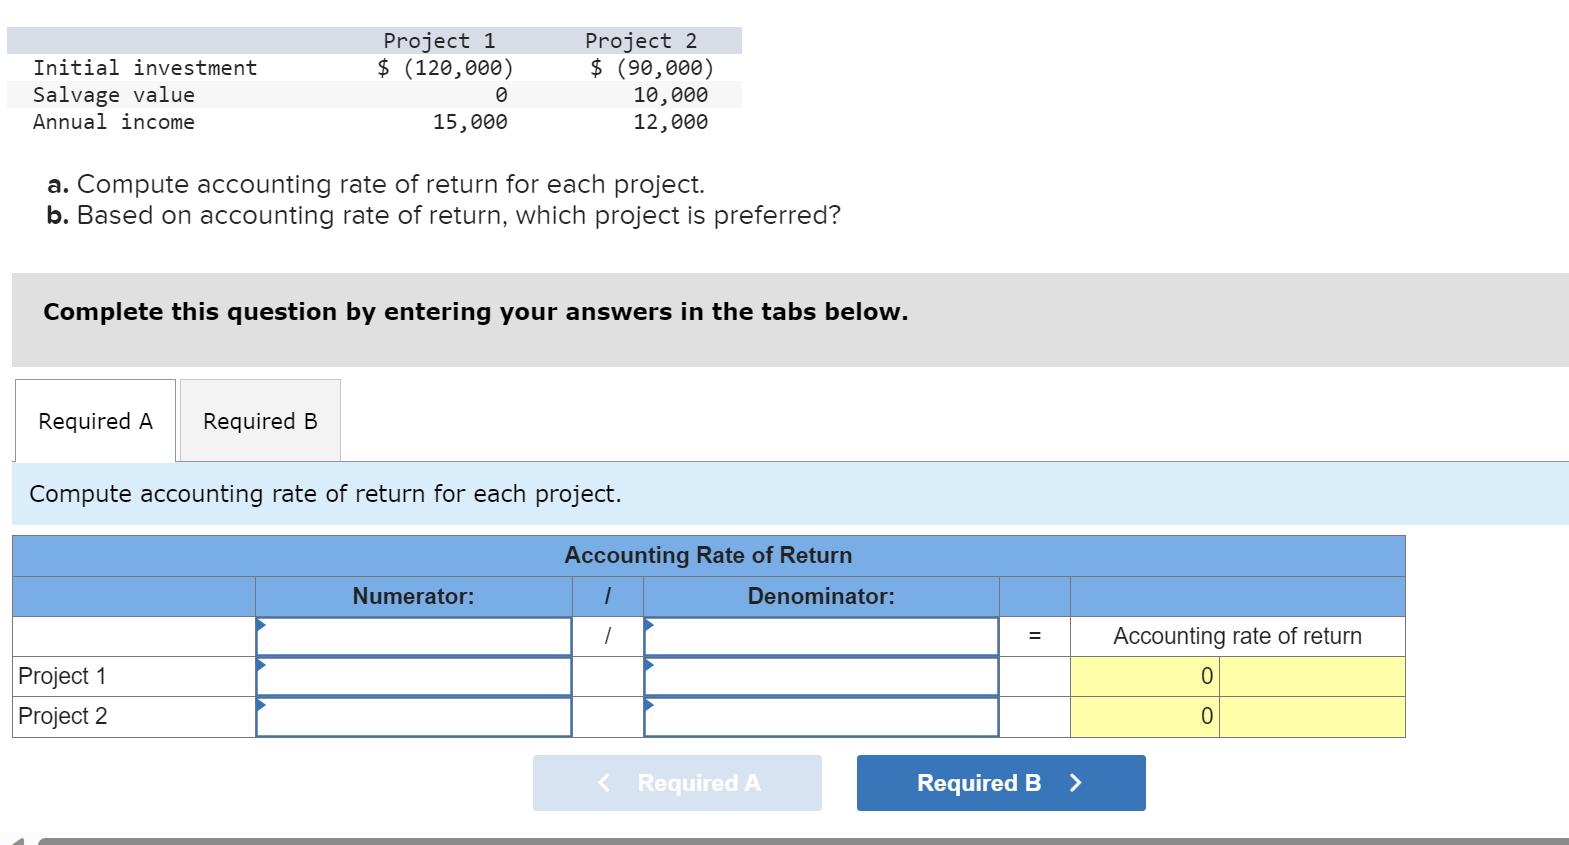Select the Required A tab

93,420
